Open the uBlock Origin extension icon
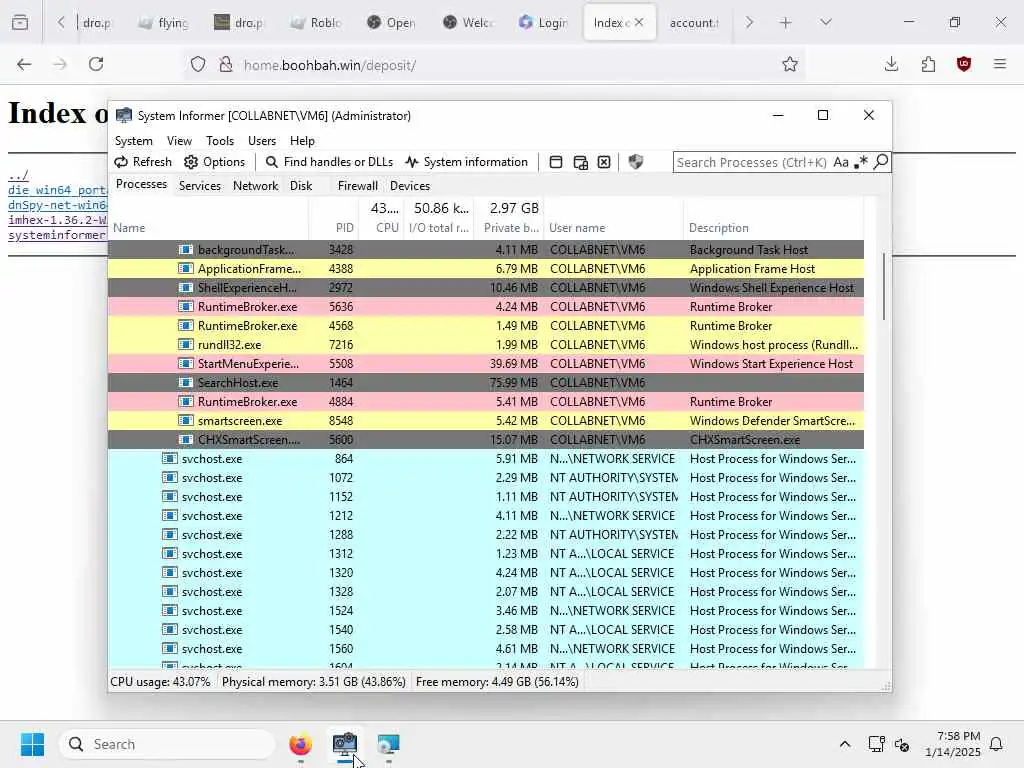Viewport: 1024px width, 768px height. [964, 64]
